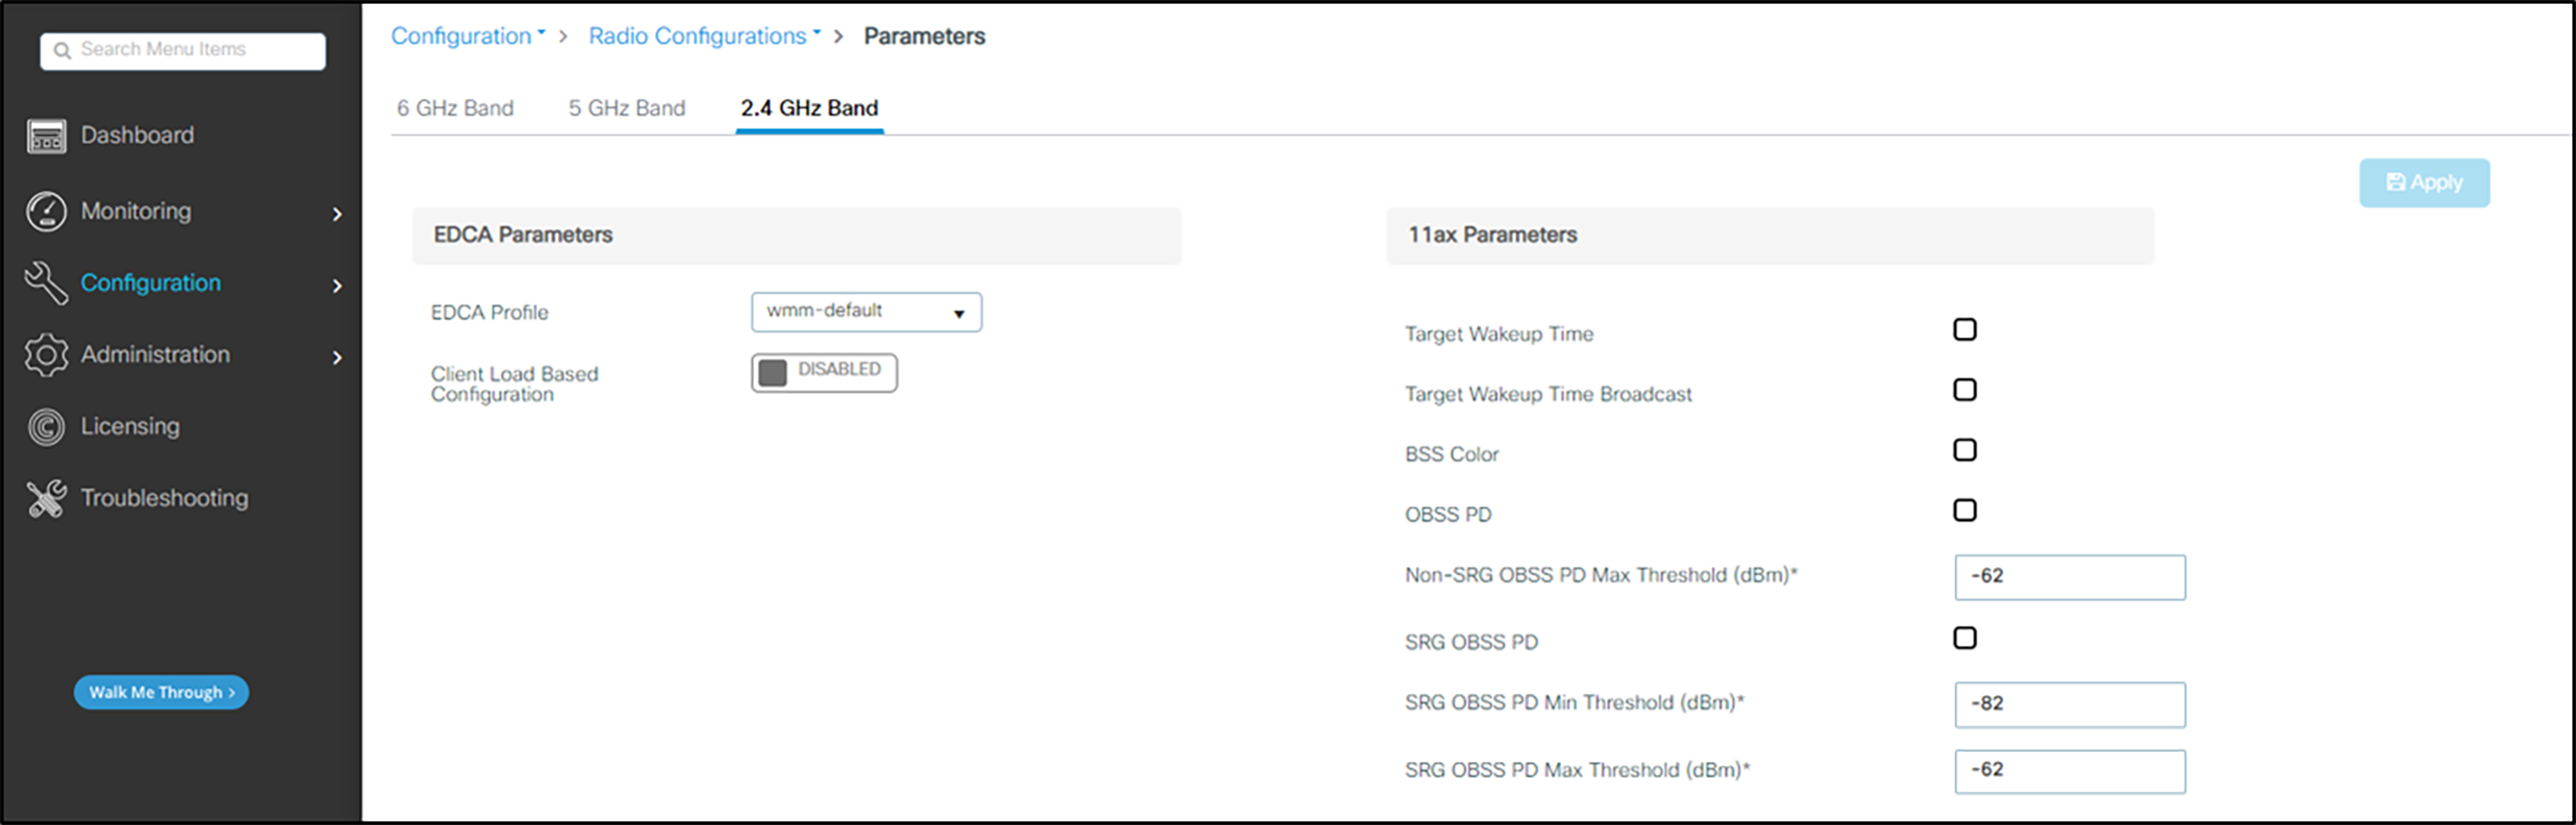Click the Administration gear icon
The height and width of the screenshot is (825, 2576).
[46, 355]
